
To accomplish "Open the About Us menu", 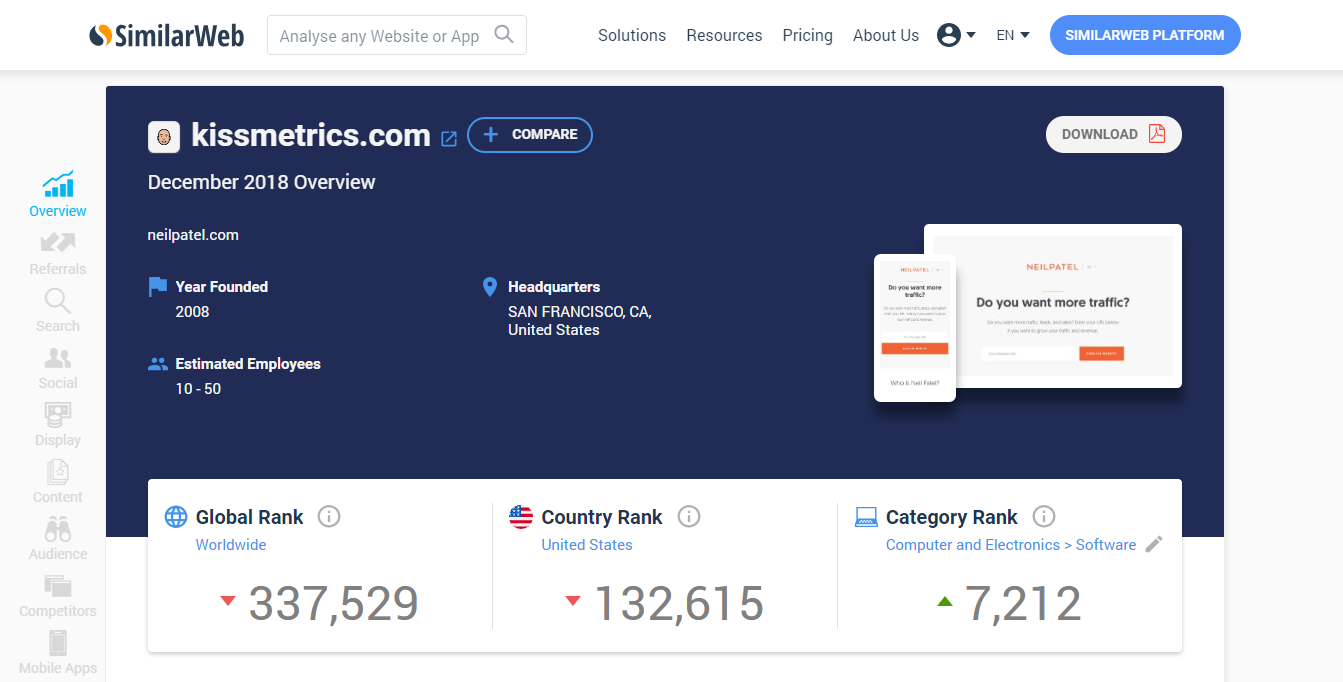I will 886,35.
